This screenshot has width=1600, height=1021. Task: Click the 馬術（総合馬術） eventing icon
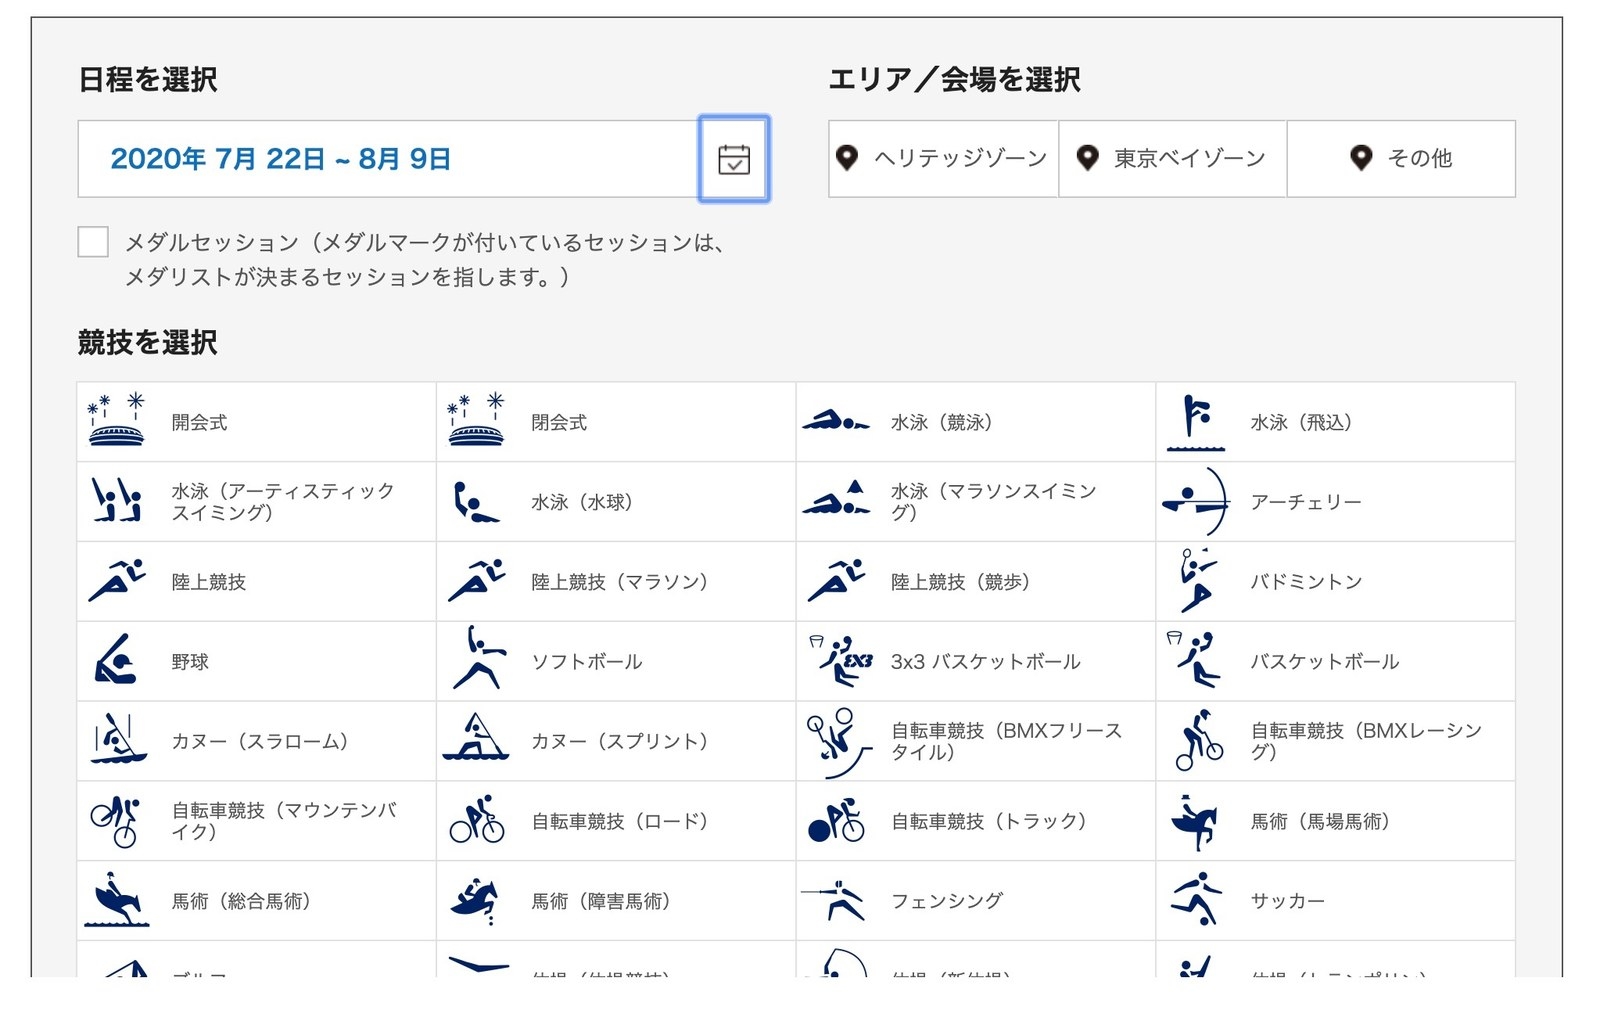[x=116, y=900]
